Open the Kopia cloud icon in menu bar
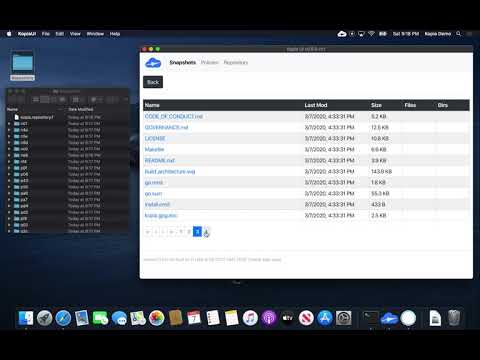The height and width of the screenshot is (360, 480). click(342, 34)
